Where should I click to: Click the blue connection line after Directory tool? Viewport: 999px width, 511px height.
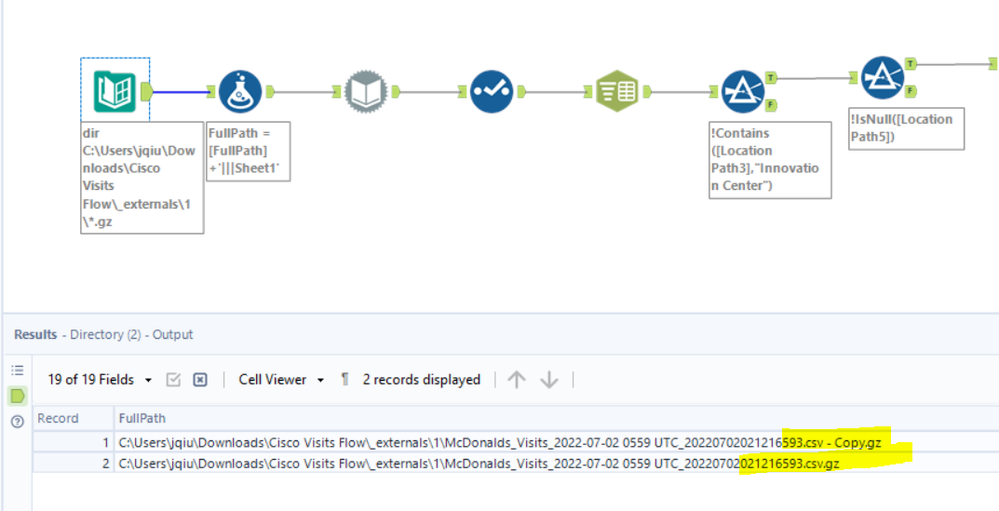click(x=180, y=92)
